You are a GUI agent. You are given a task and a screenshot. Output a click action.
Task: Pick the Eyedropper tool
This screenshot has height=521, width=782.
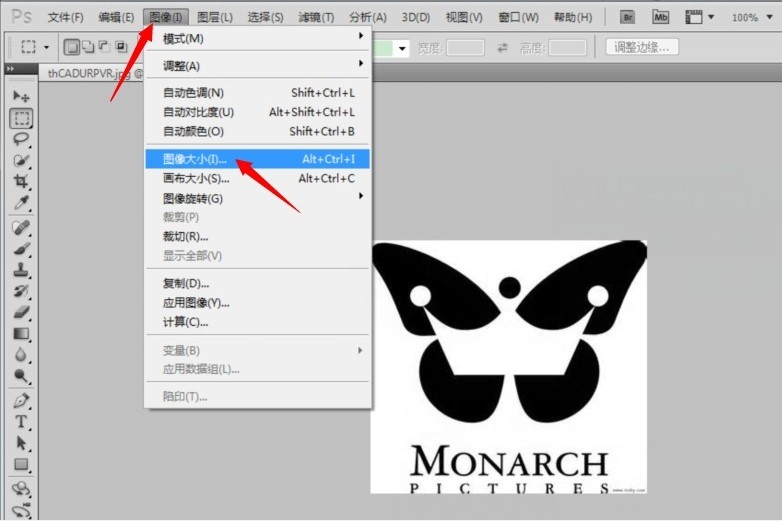pyautogui.click(x=21, y=203)
